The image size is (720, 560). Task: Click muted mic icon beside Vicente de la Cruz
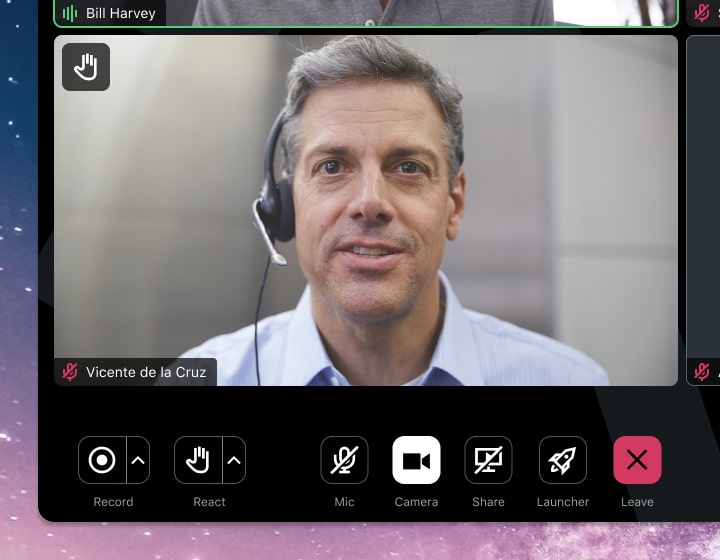coord(70,372)
